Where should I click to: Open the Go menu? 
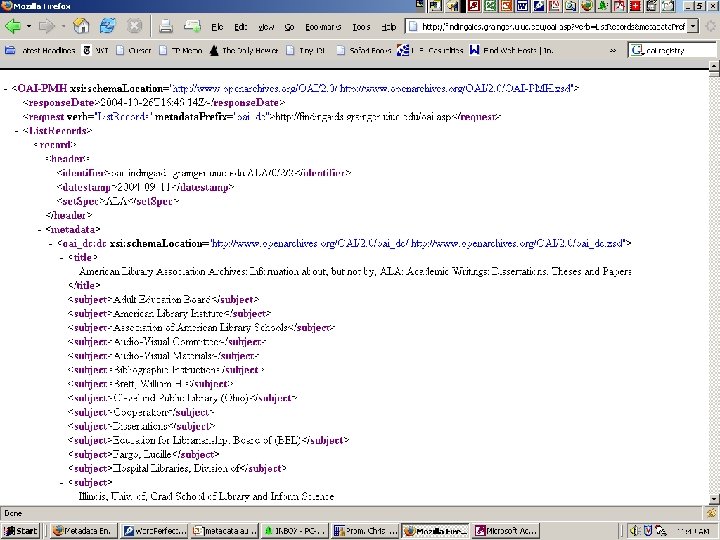(289, 27)
